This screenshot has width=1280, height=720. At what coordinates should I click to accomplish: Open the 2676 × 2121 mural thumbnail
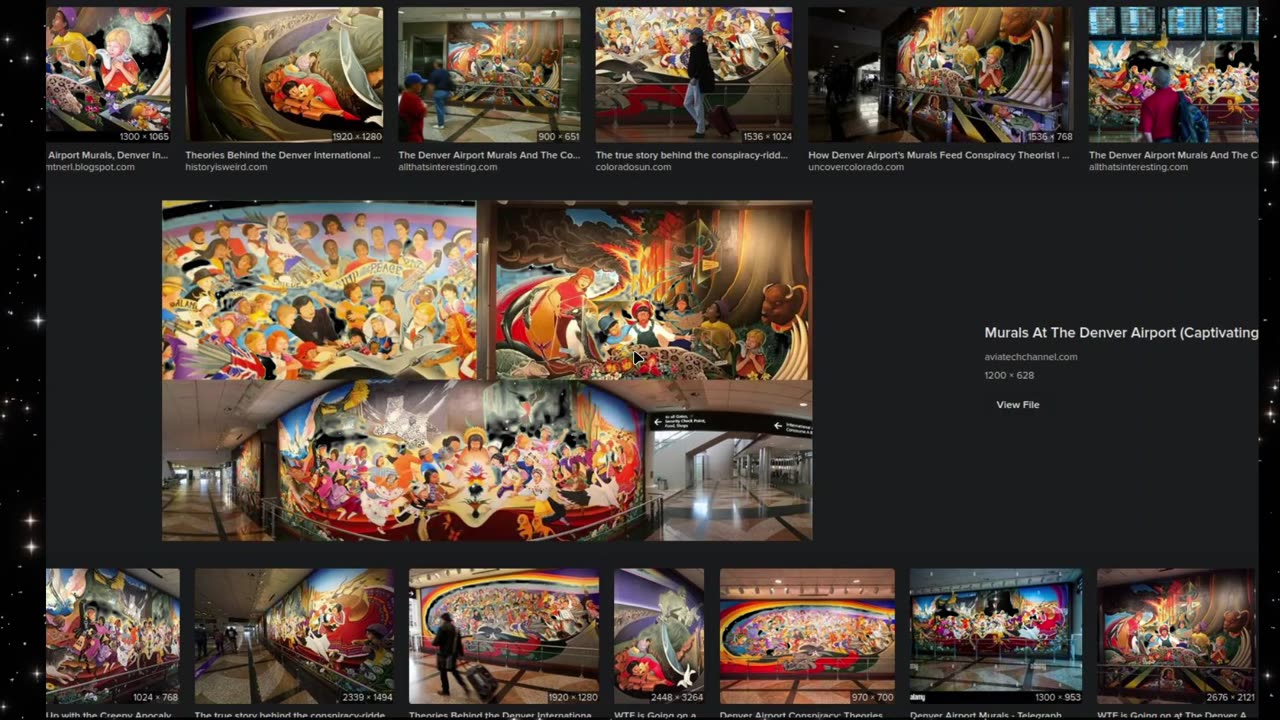[1176, 636]
